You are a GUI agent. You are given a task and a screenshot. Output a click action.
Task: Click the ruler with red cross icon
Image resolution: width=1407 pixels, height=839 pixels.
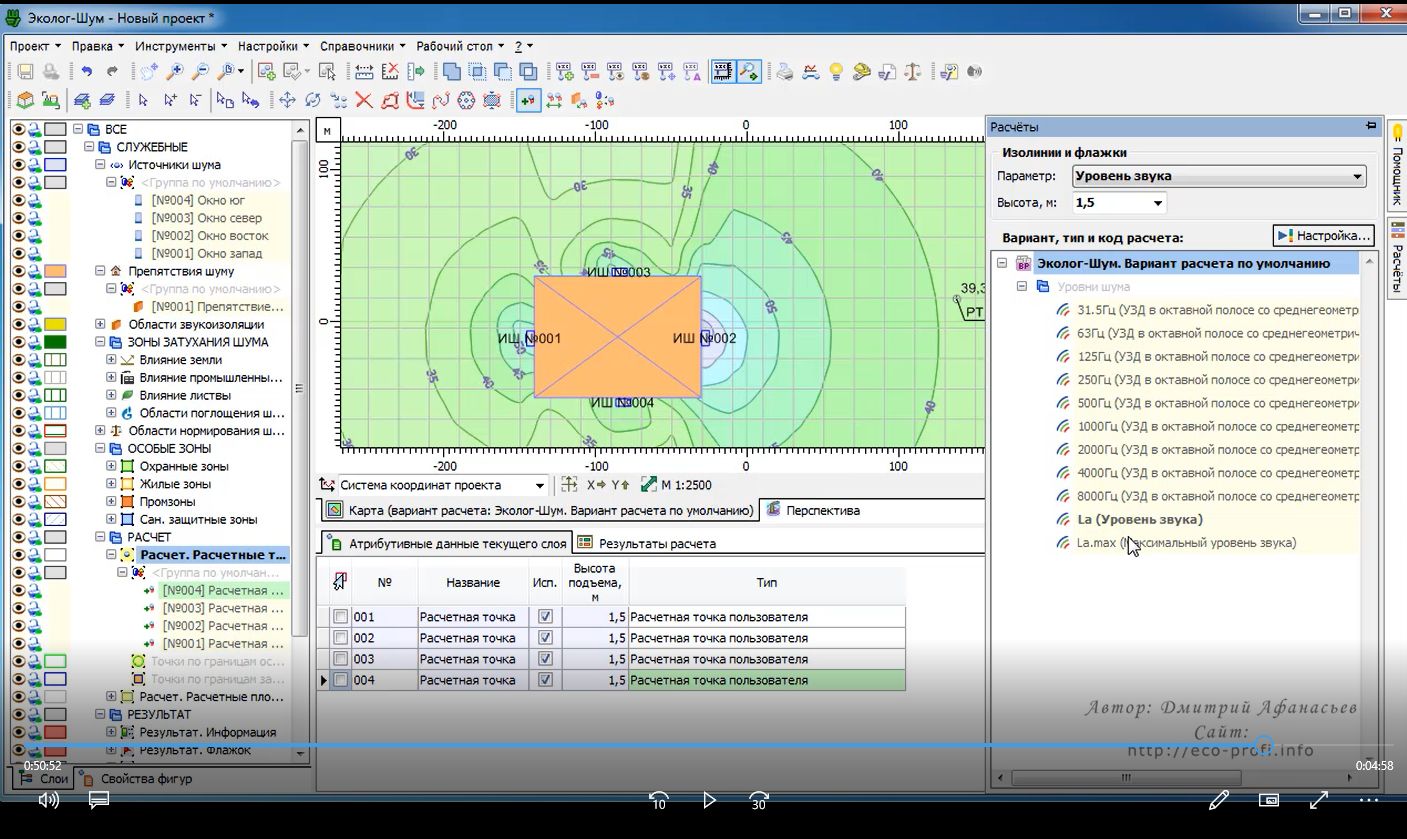(390, 72)
